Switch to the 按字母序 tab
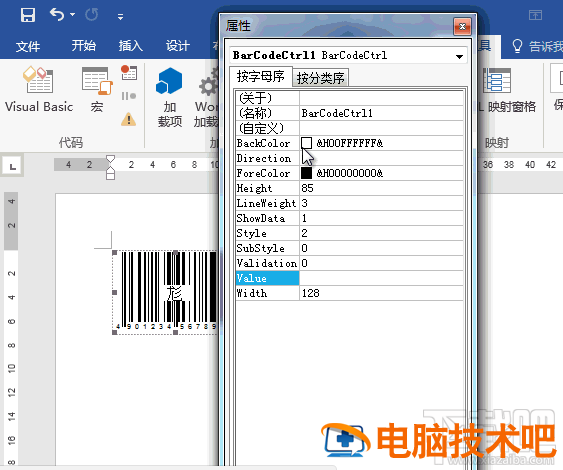Viewport: 563px width, 470px height. pyautogui.click(x=260, y=76)
